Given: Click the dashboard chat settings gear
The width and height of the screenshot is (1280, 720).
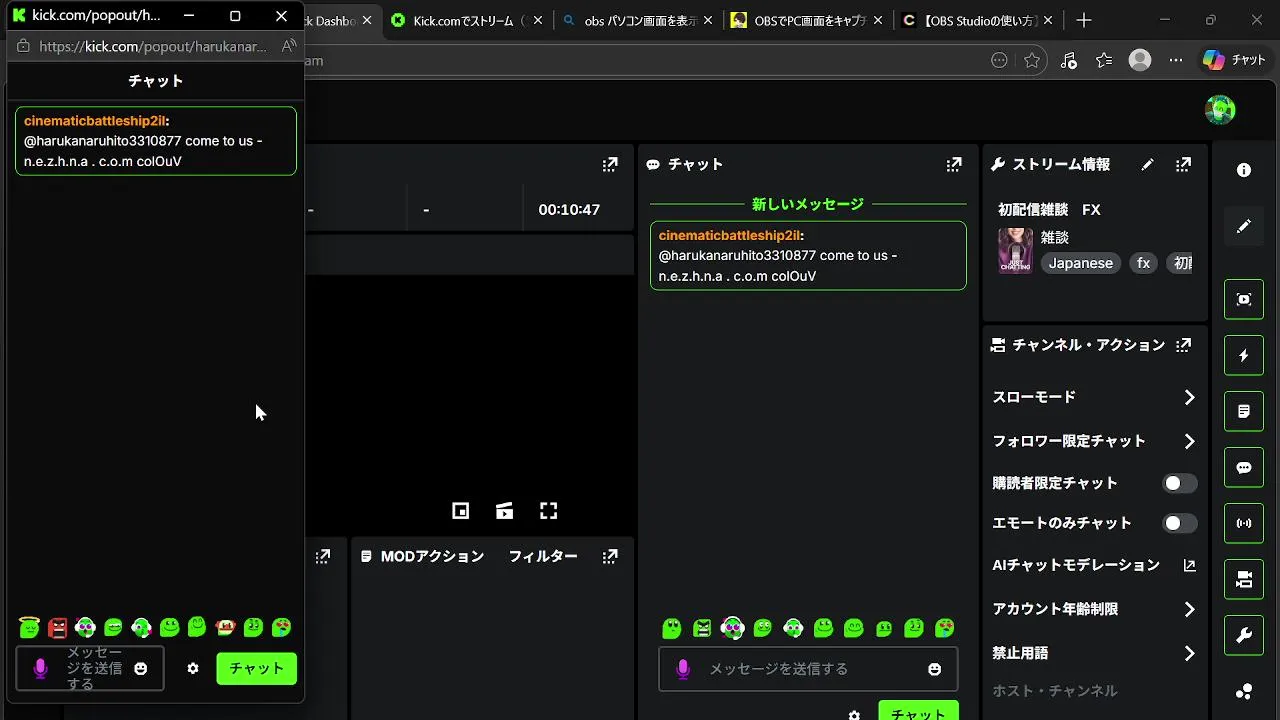Looking at the screenshot, I should (x=854, y=715).
